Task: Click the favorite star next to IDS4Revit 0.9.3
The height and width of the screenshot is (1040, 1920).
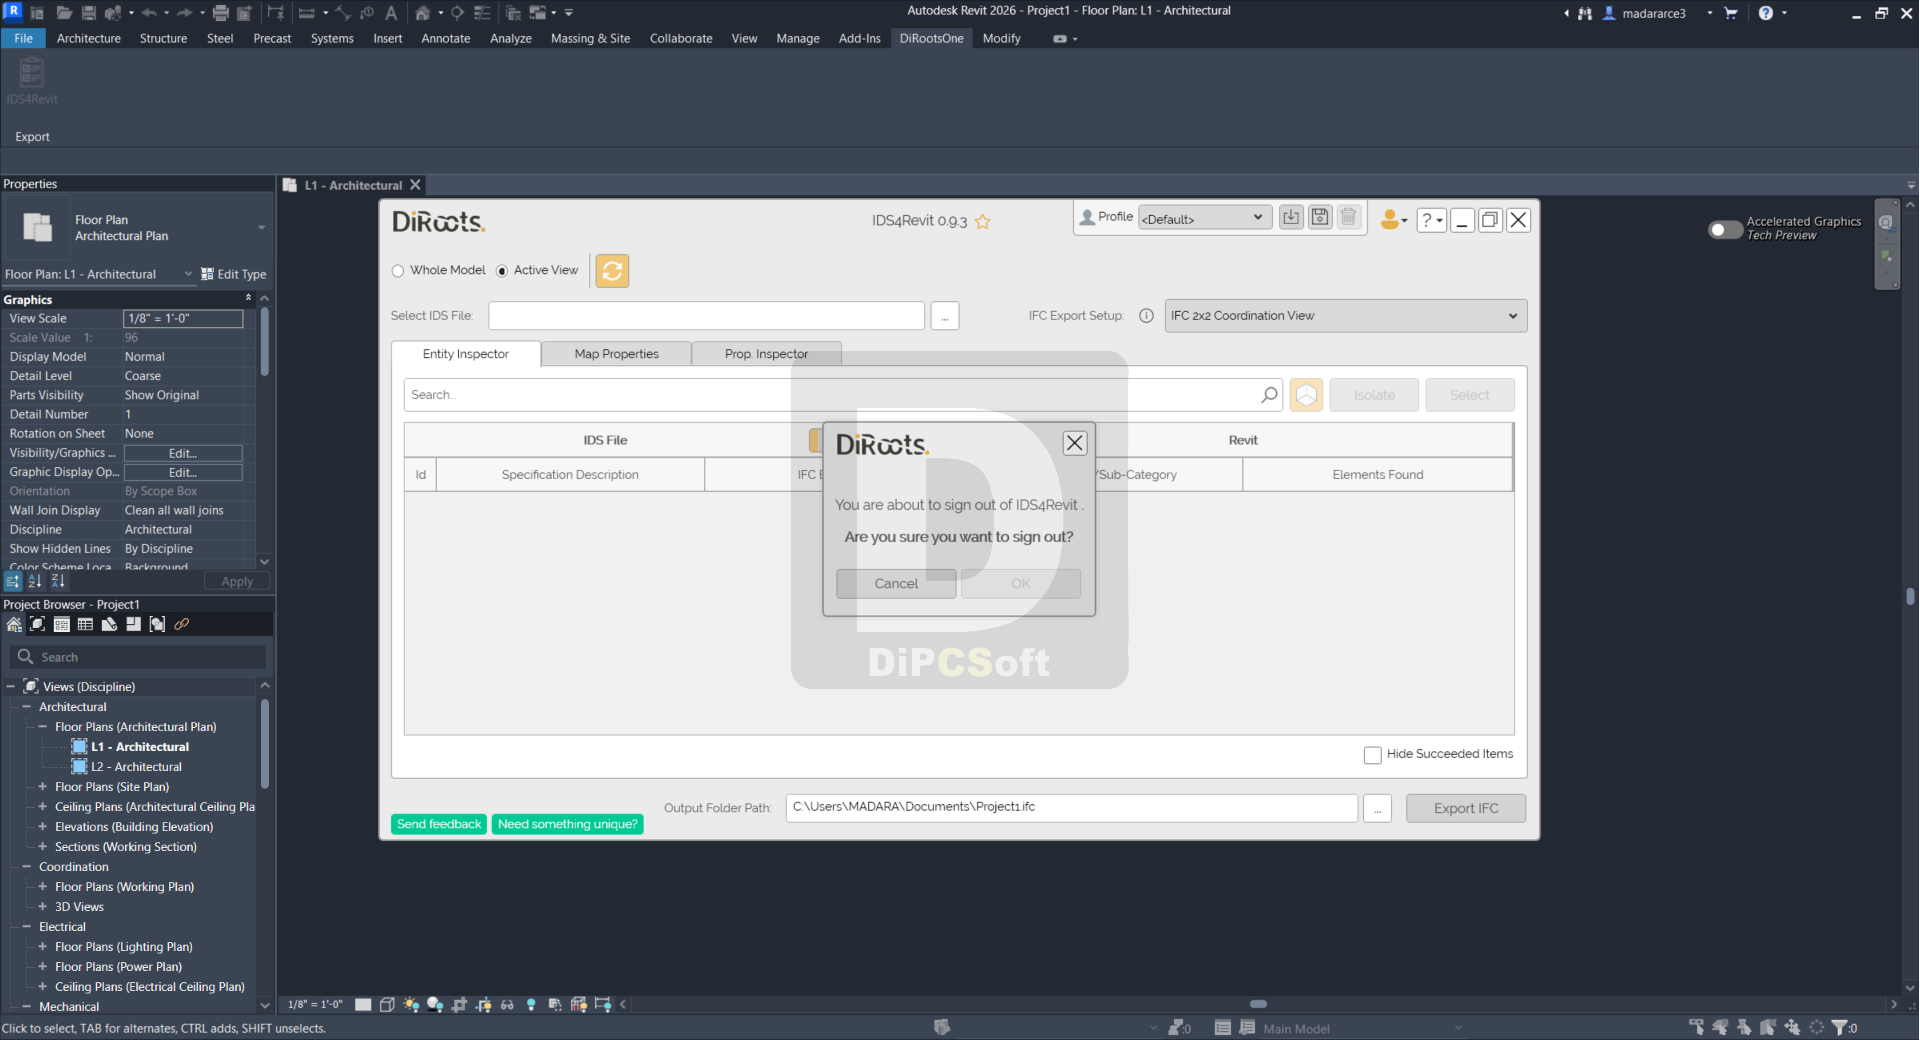Action: [983, 222]
